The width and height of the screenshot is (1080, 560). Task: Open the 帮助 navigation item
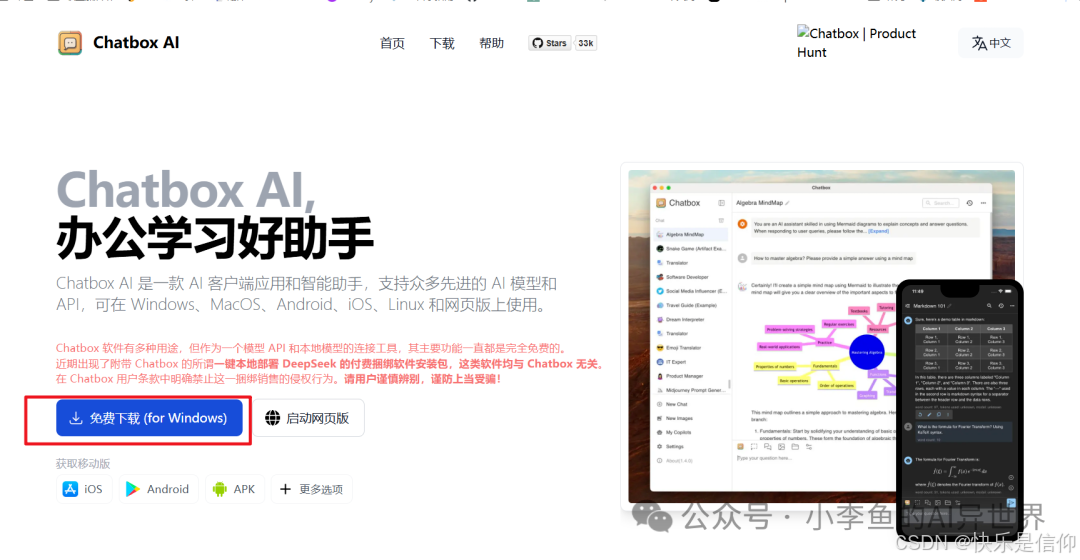[x=491, y=43]
